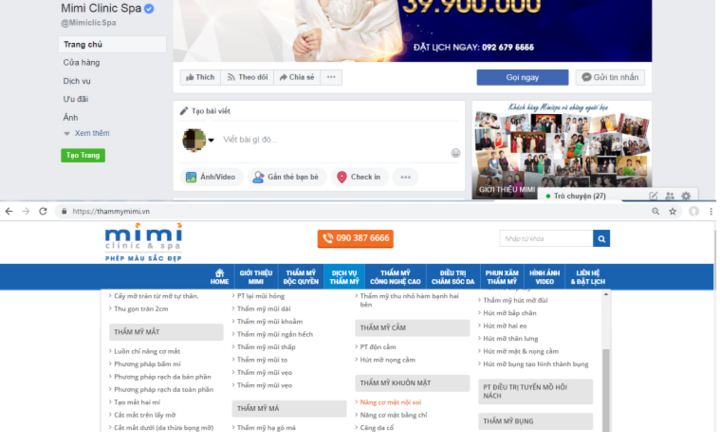Image resolution: width=720 pixels, height=432 pixels.
Task: Click the browser forward arrow
Action: coord(26,211)
